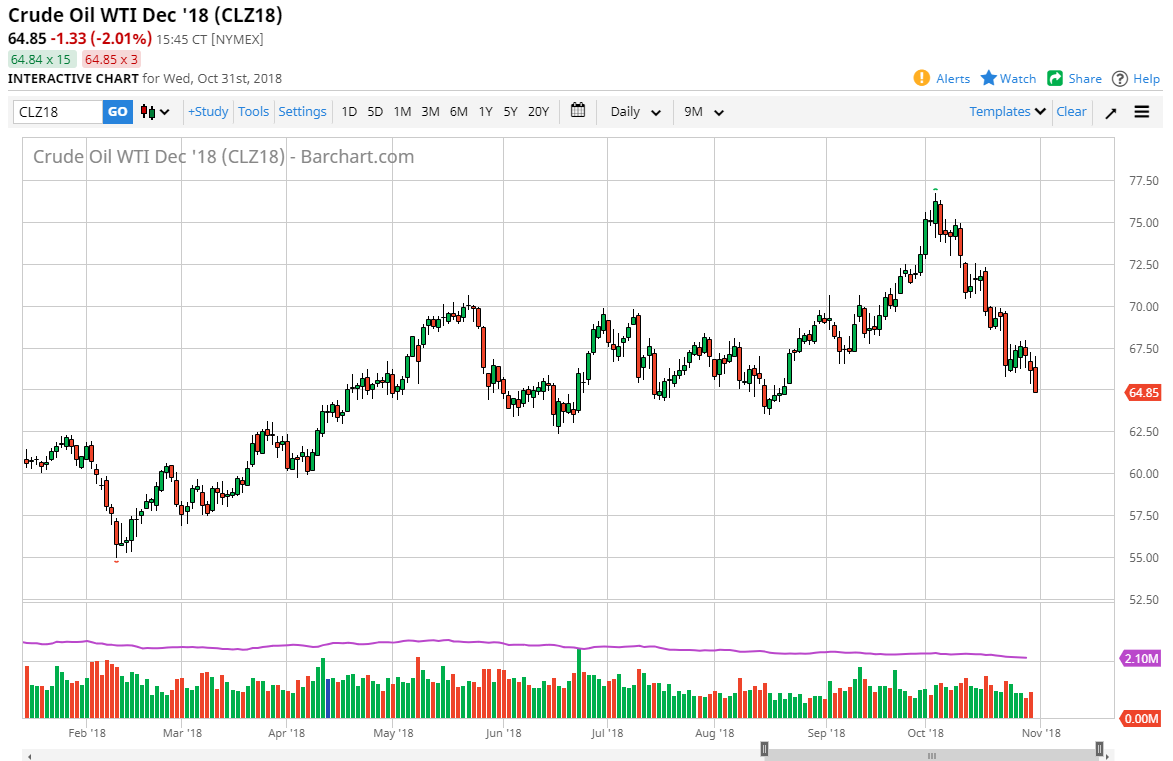Click the CLZ18 symbol input field

tap(55, 112)
